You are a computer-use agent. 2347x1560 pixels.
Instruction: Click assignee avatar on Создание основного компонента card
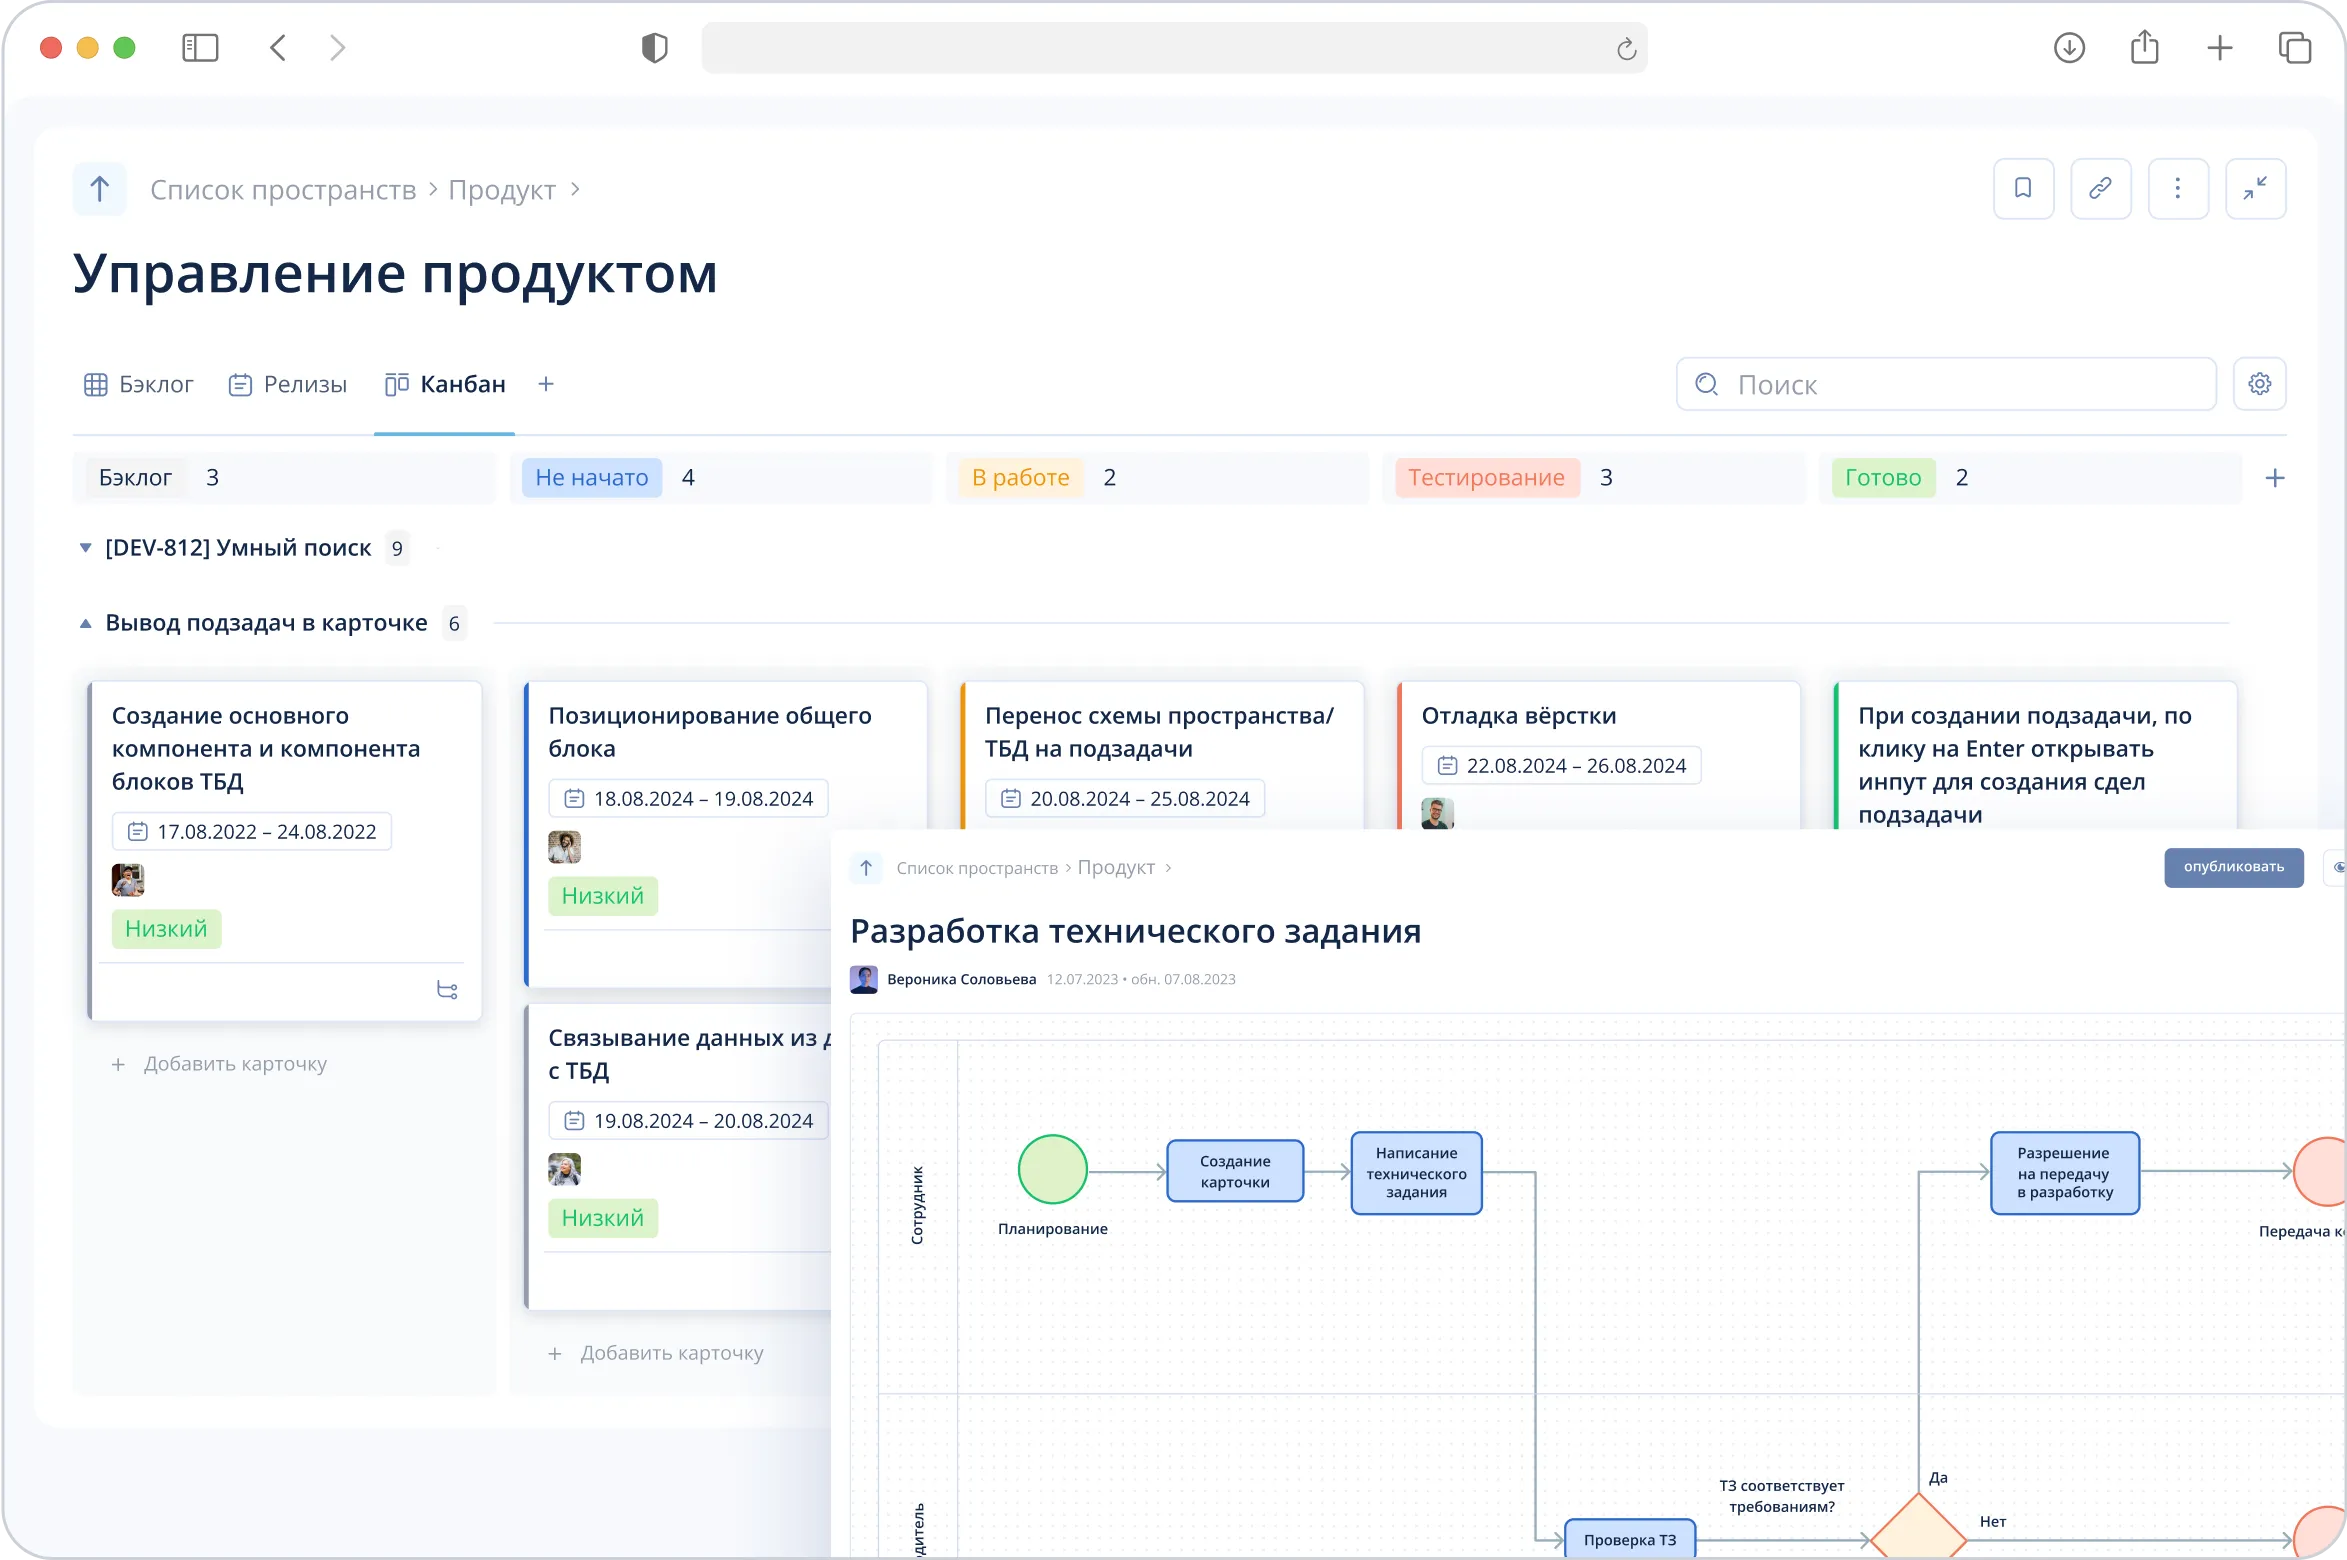click(128, 880)
